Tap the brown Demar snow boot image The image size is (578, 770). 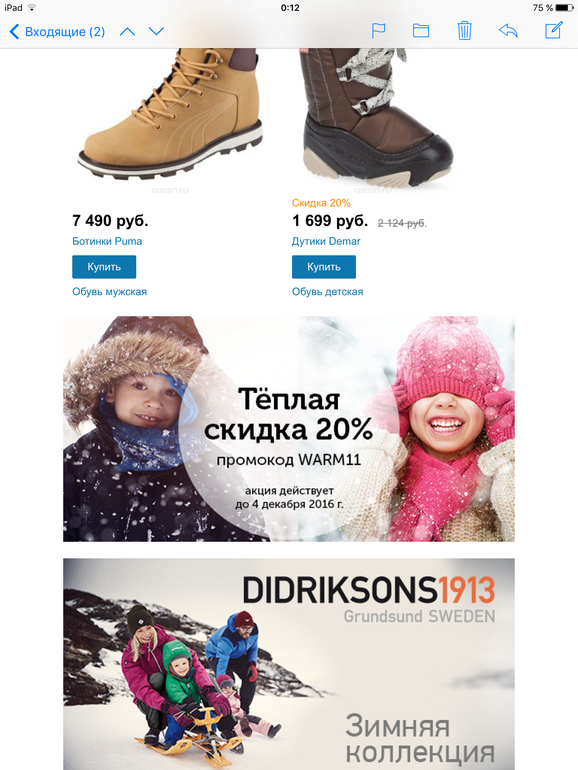(377, 118)
